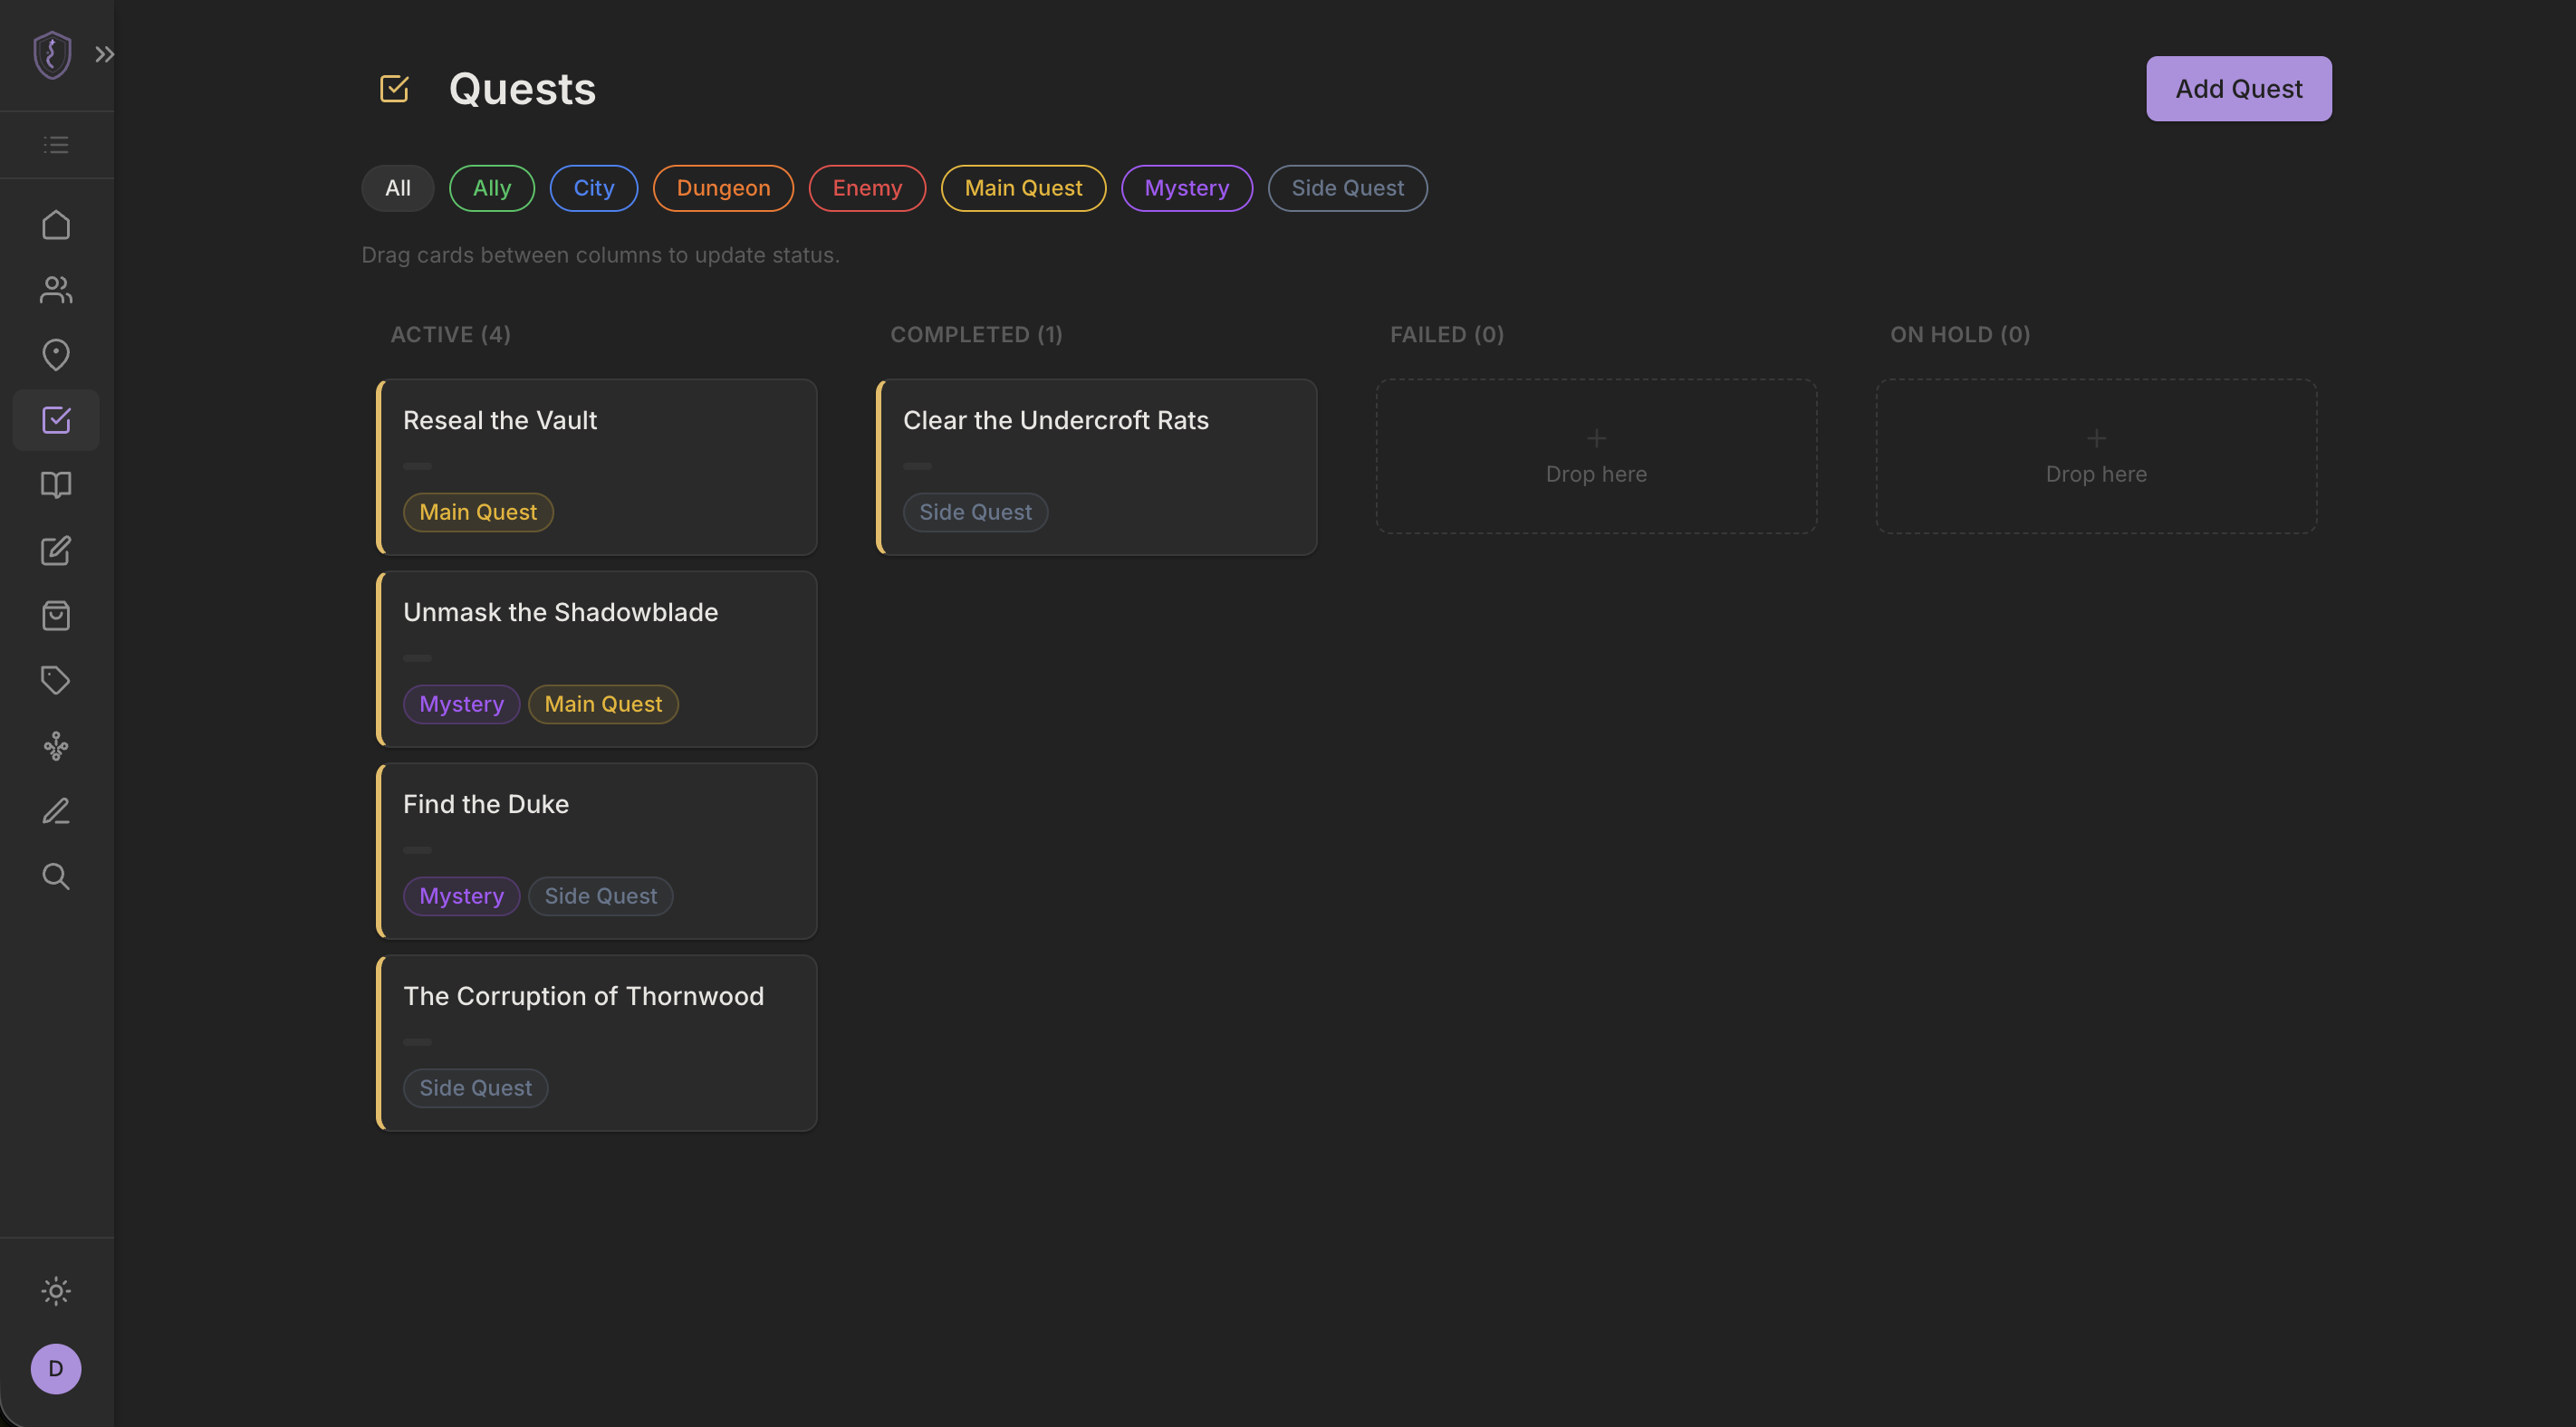
Task: Click the shield app logo icon
Action: [52, 54]
